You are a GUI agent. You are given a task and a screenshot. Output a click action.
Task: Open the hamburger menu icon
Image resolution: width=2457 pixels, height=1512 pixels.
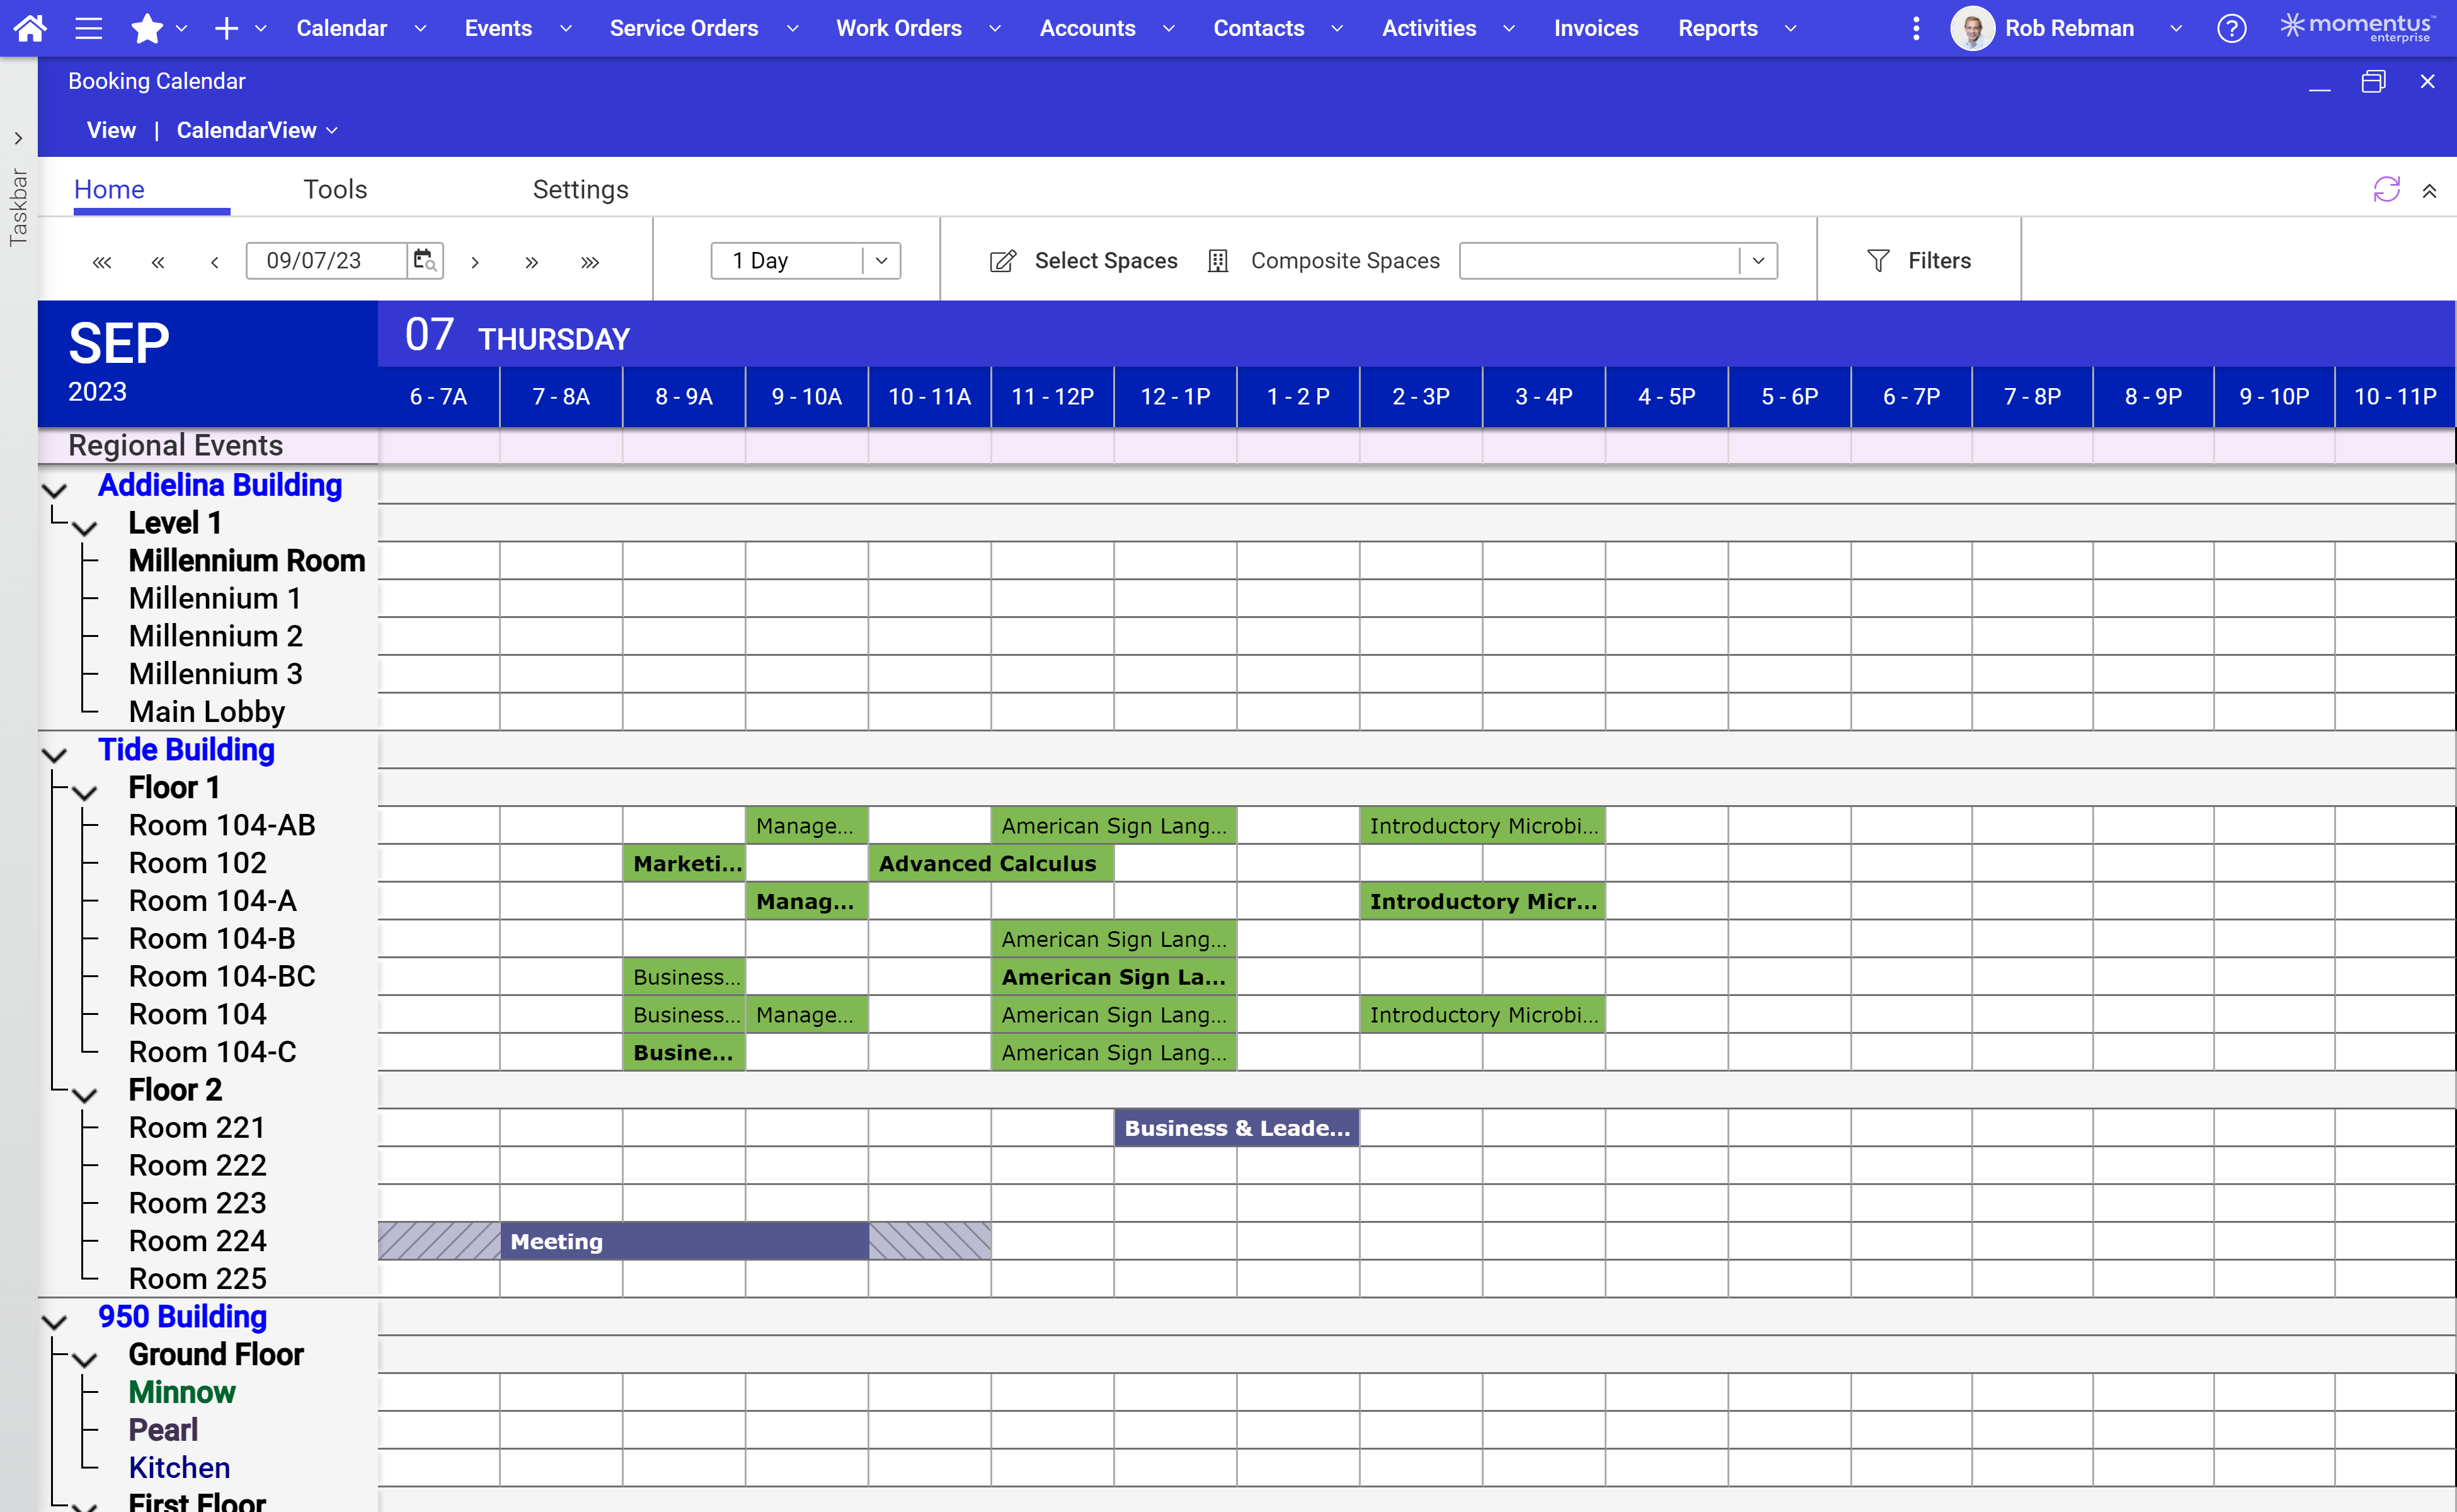[88, 28]
